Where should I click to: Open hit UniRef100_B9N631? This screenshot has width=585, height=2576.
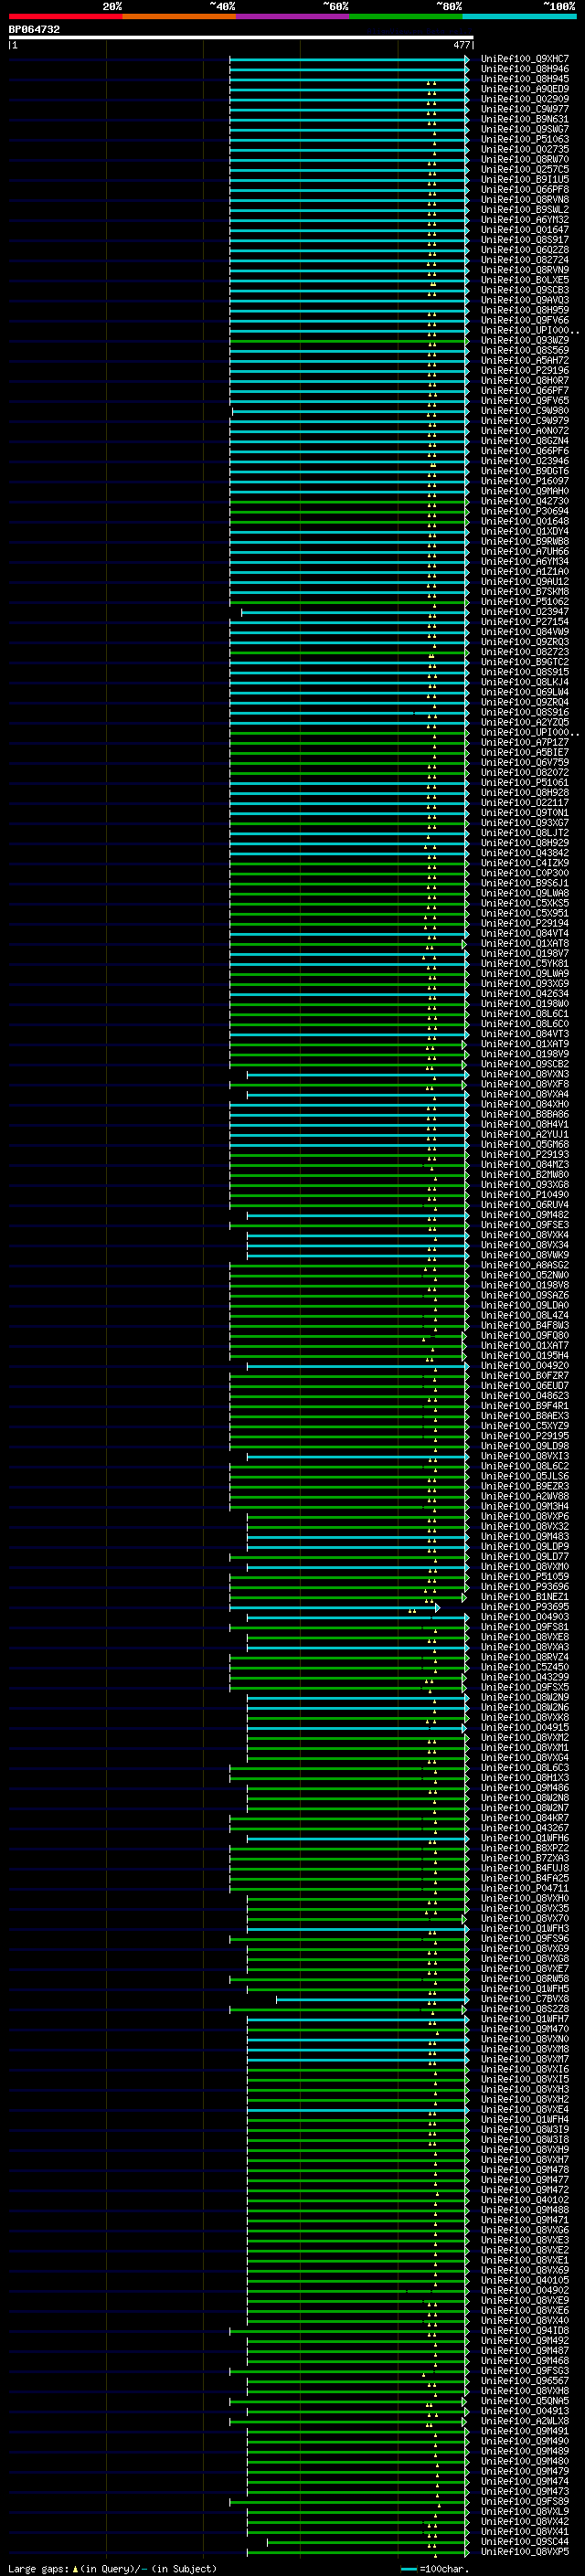tap(524, 119)
